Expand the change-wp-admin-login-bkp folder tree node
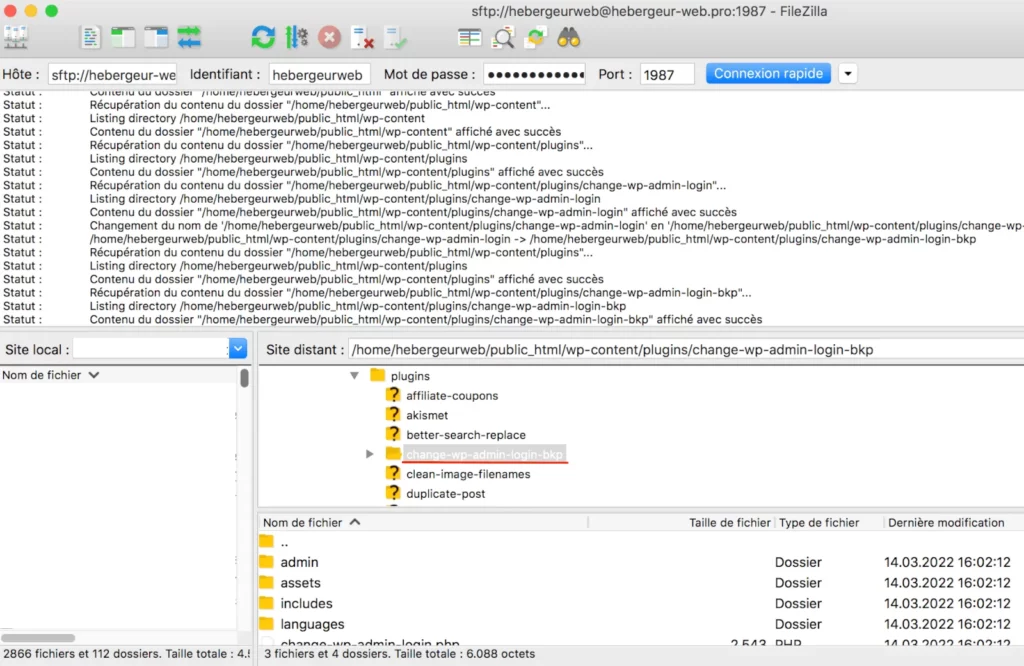 [370, 454]
